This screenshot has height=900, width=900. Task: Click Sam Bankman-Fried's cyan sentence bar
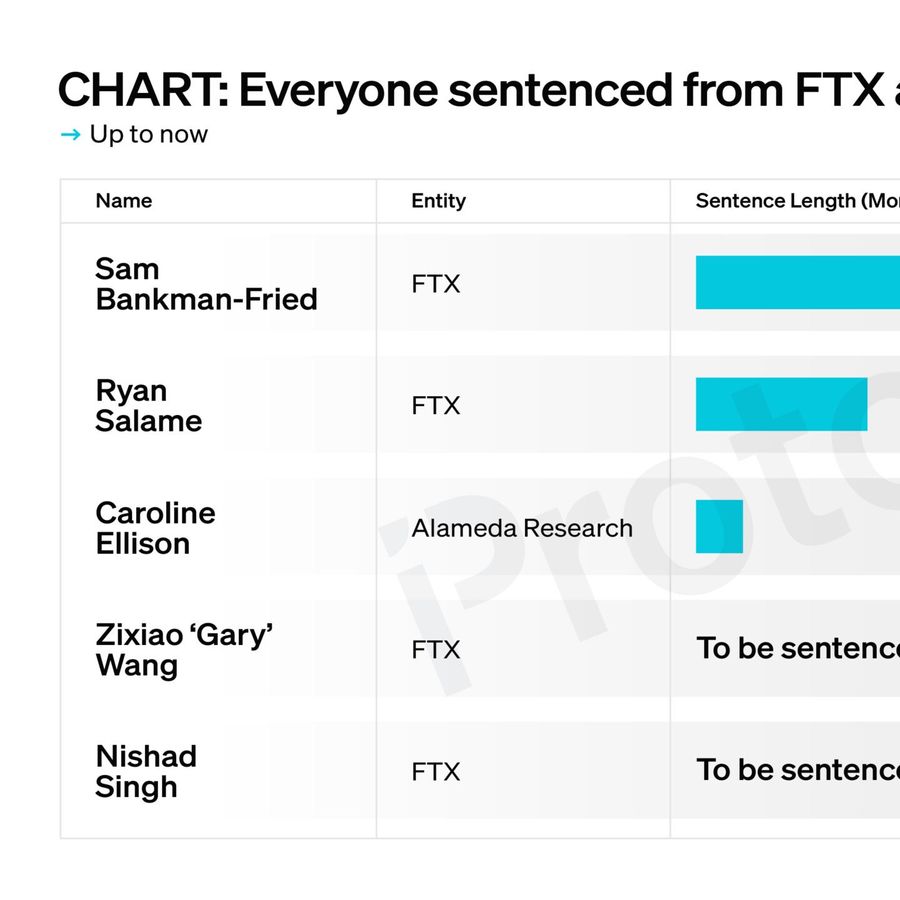798,283
